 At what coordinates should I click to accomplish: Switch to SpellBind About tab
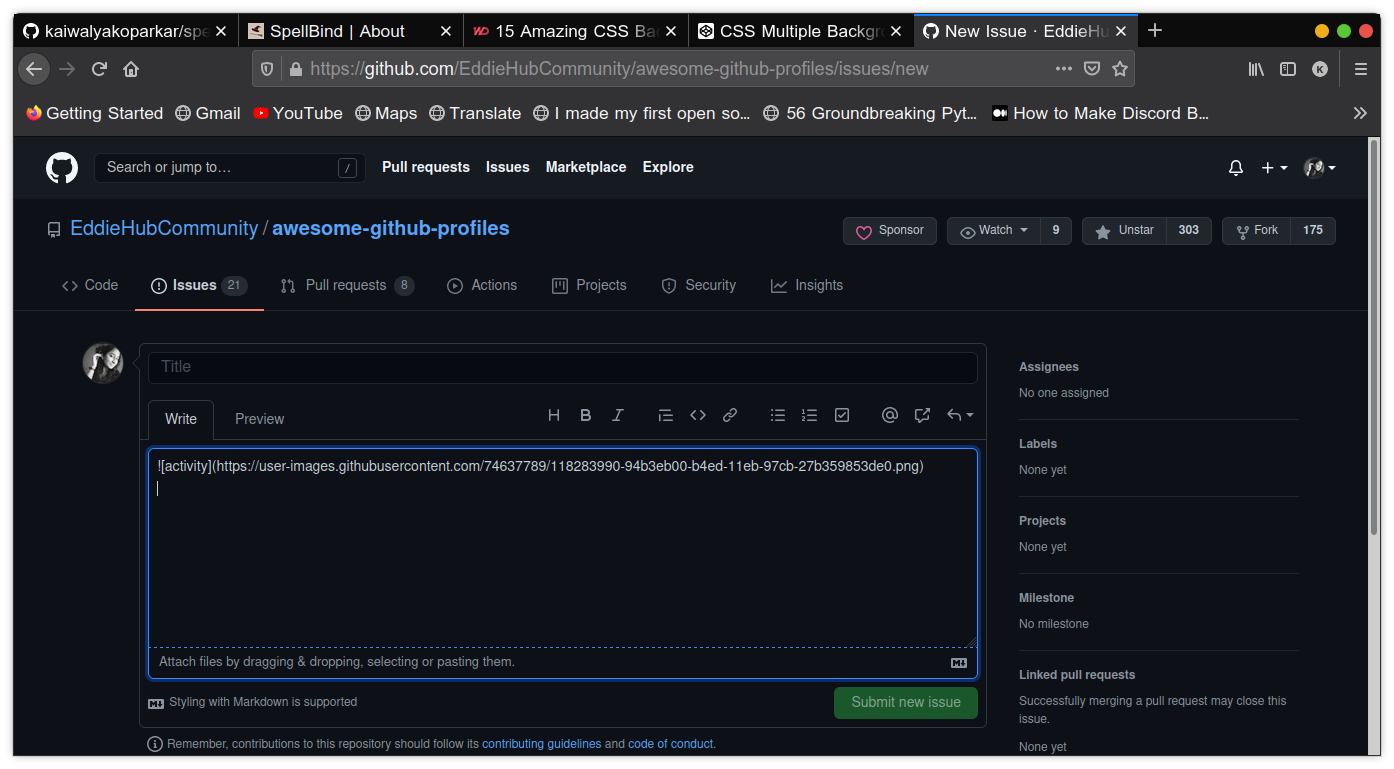tap(351, 31)
